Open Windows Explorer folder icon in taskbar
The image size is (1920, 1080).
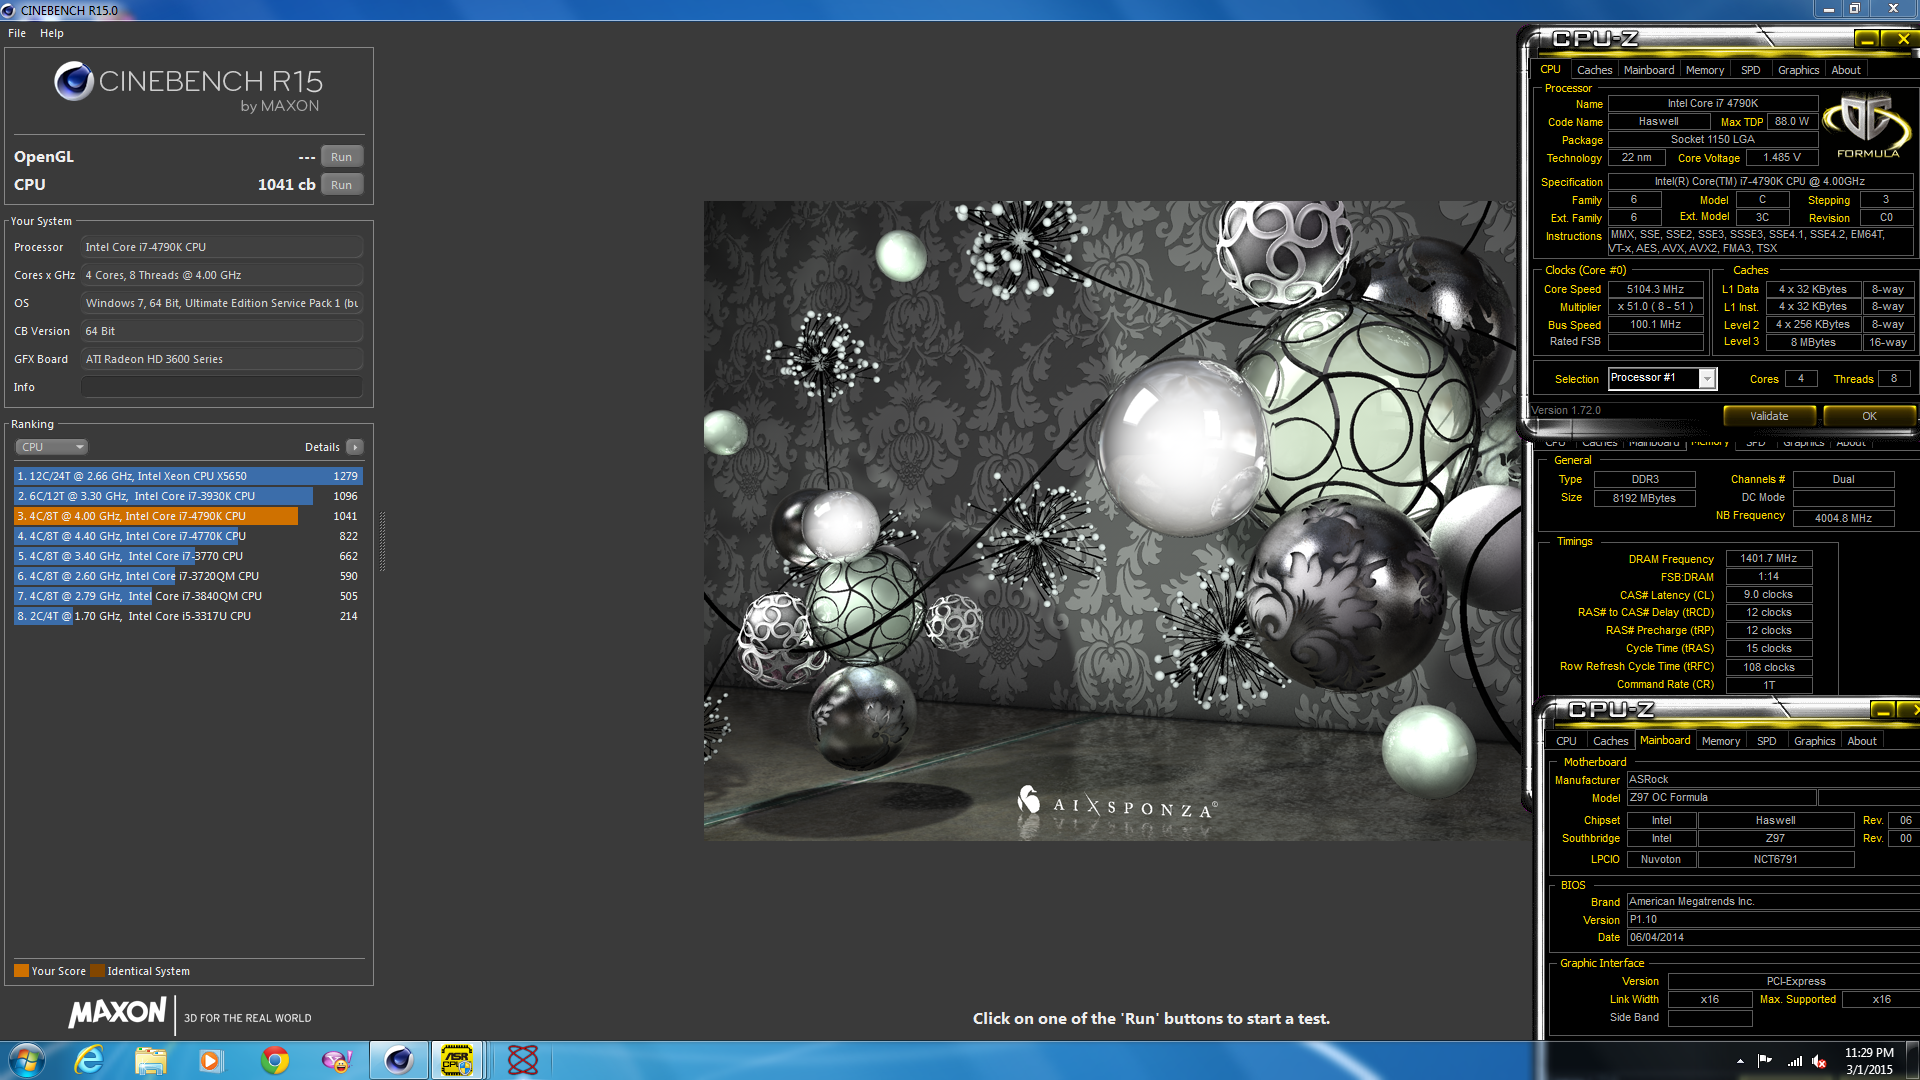coord(151,1060)
